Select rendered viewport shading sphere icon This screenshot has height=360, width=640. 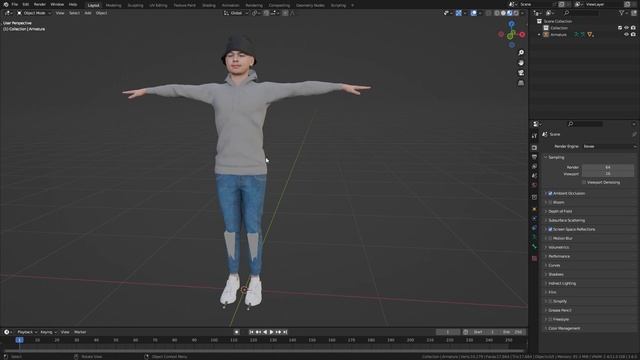(516, 13)
